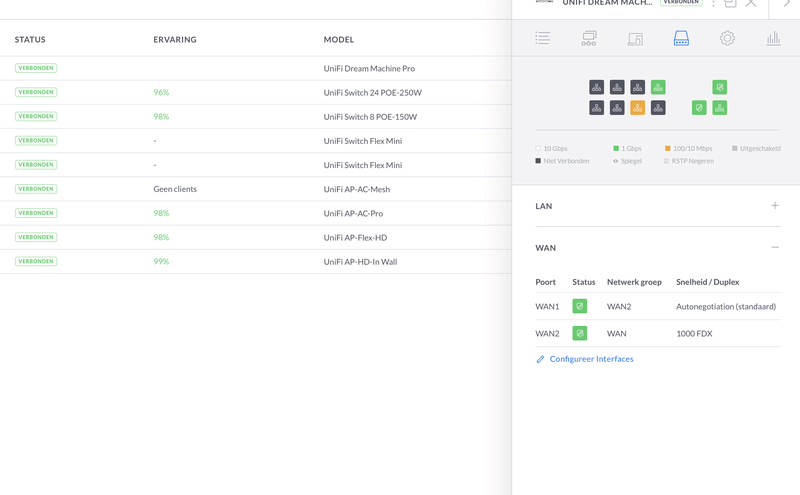Click the green shield port above the others
Screen dimensions: 800x495
(719, 87)
